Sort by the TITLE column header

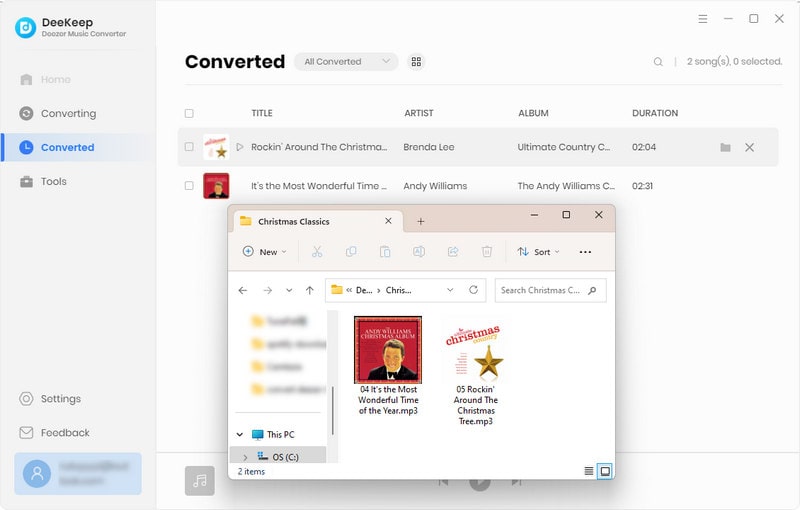tap(262, 113)
